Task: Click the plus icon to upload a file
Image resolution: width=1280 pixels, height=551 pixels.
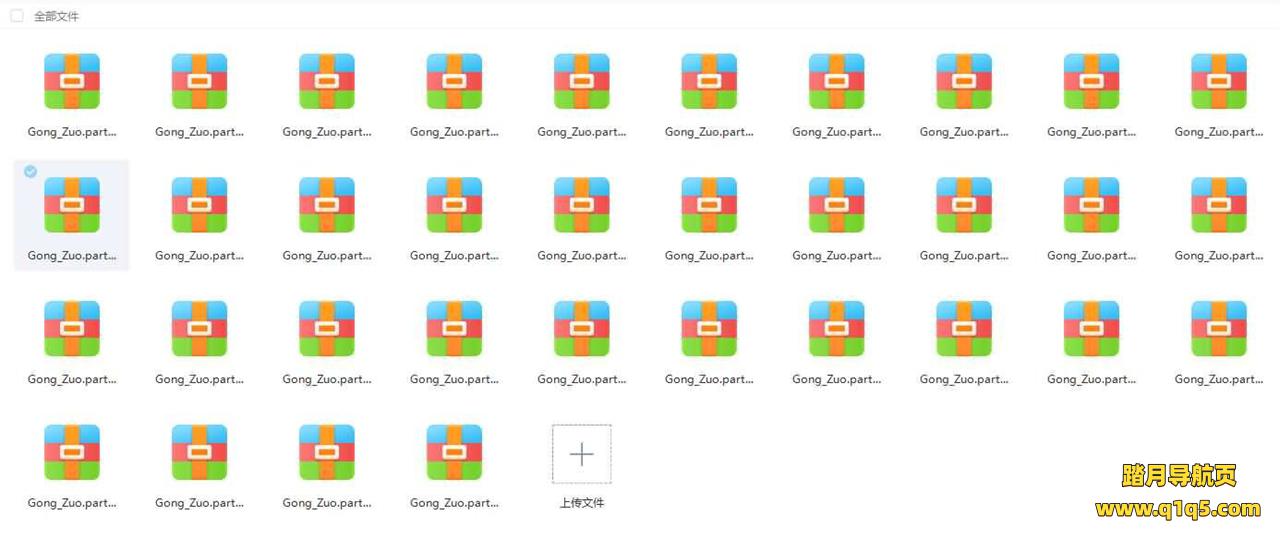Action: [x=581, y=454]
